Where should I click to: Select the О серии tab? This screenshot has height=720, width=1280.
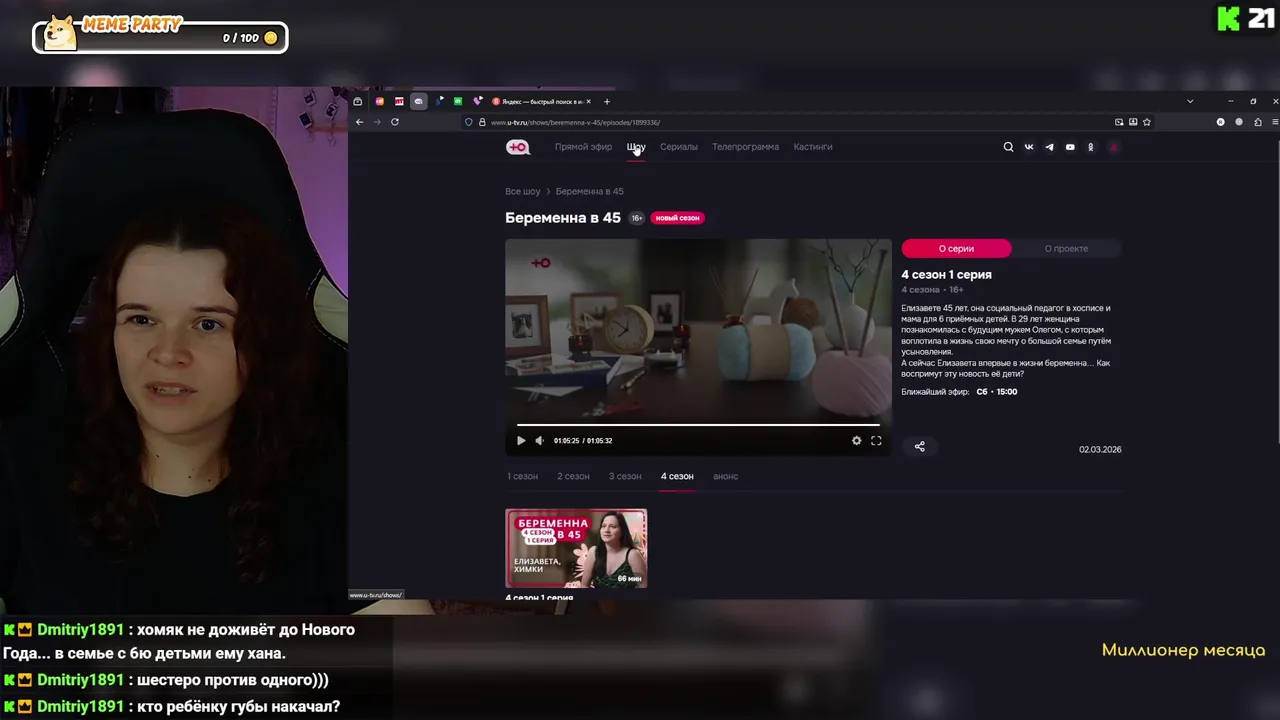[x=956, y=248]
